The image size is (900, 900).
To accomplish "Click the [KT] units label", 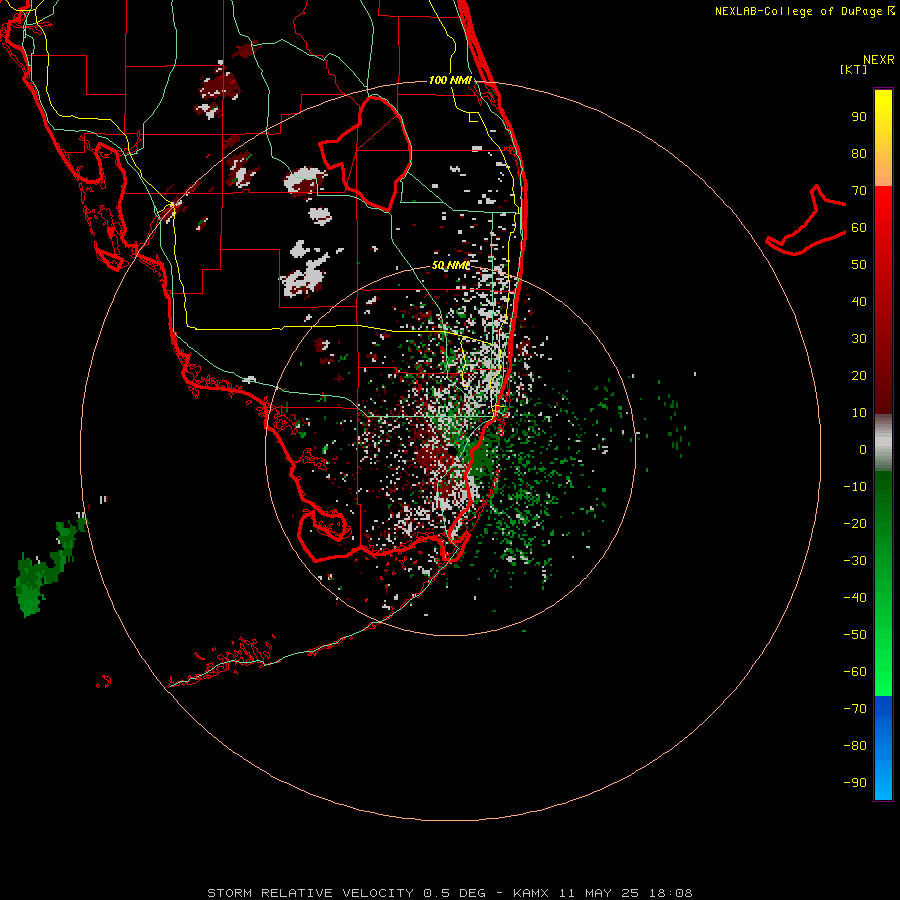I will tap(854, 69).
